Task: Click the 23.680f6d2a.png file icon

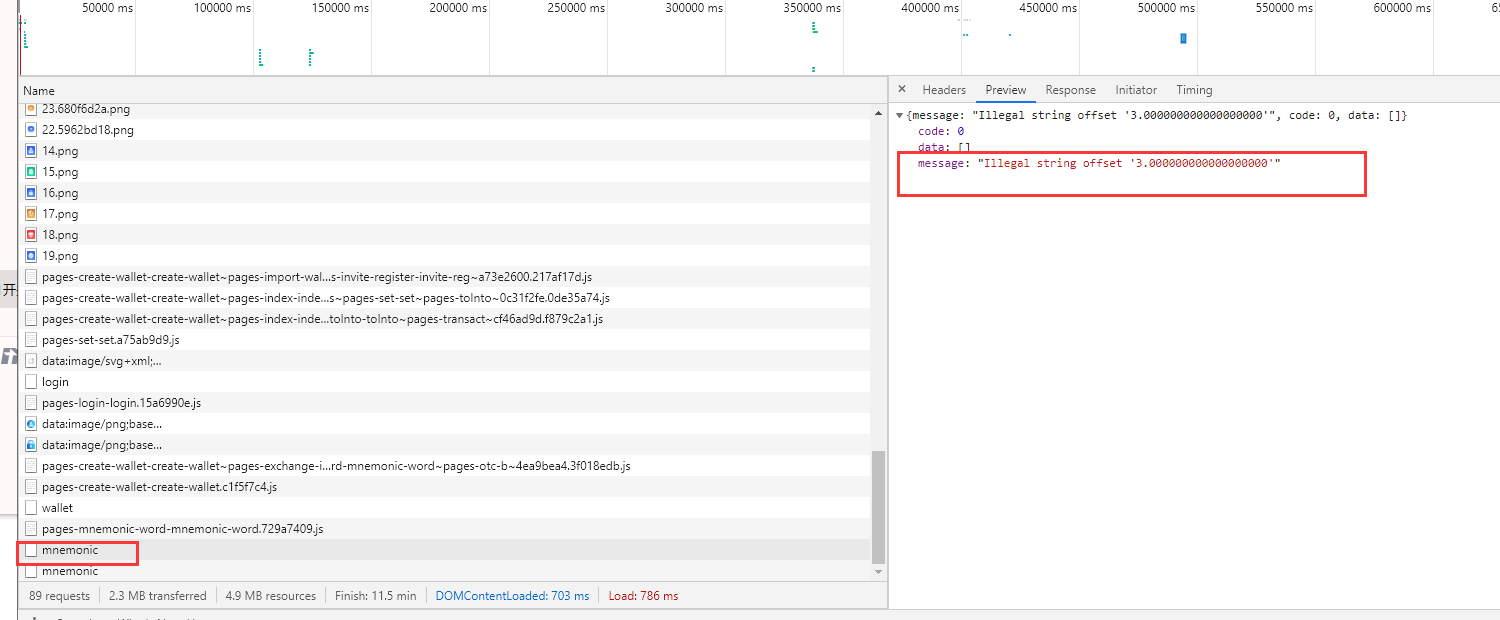Action: pos(31,109)
